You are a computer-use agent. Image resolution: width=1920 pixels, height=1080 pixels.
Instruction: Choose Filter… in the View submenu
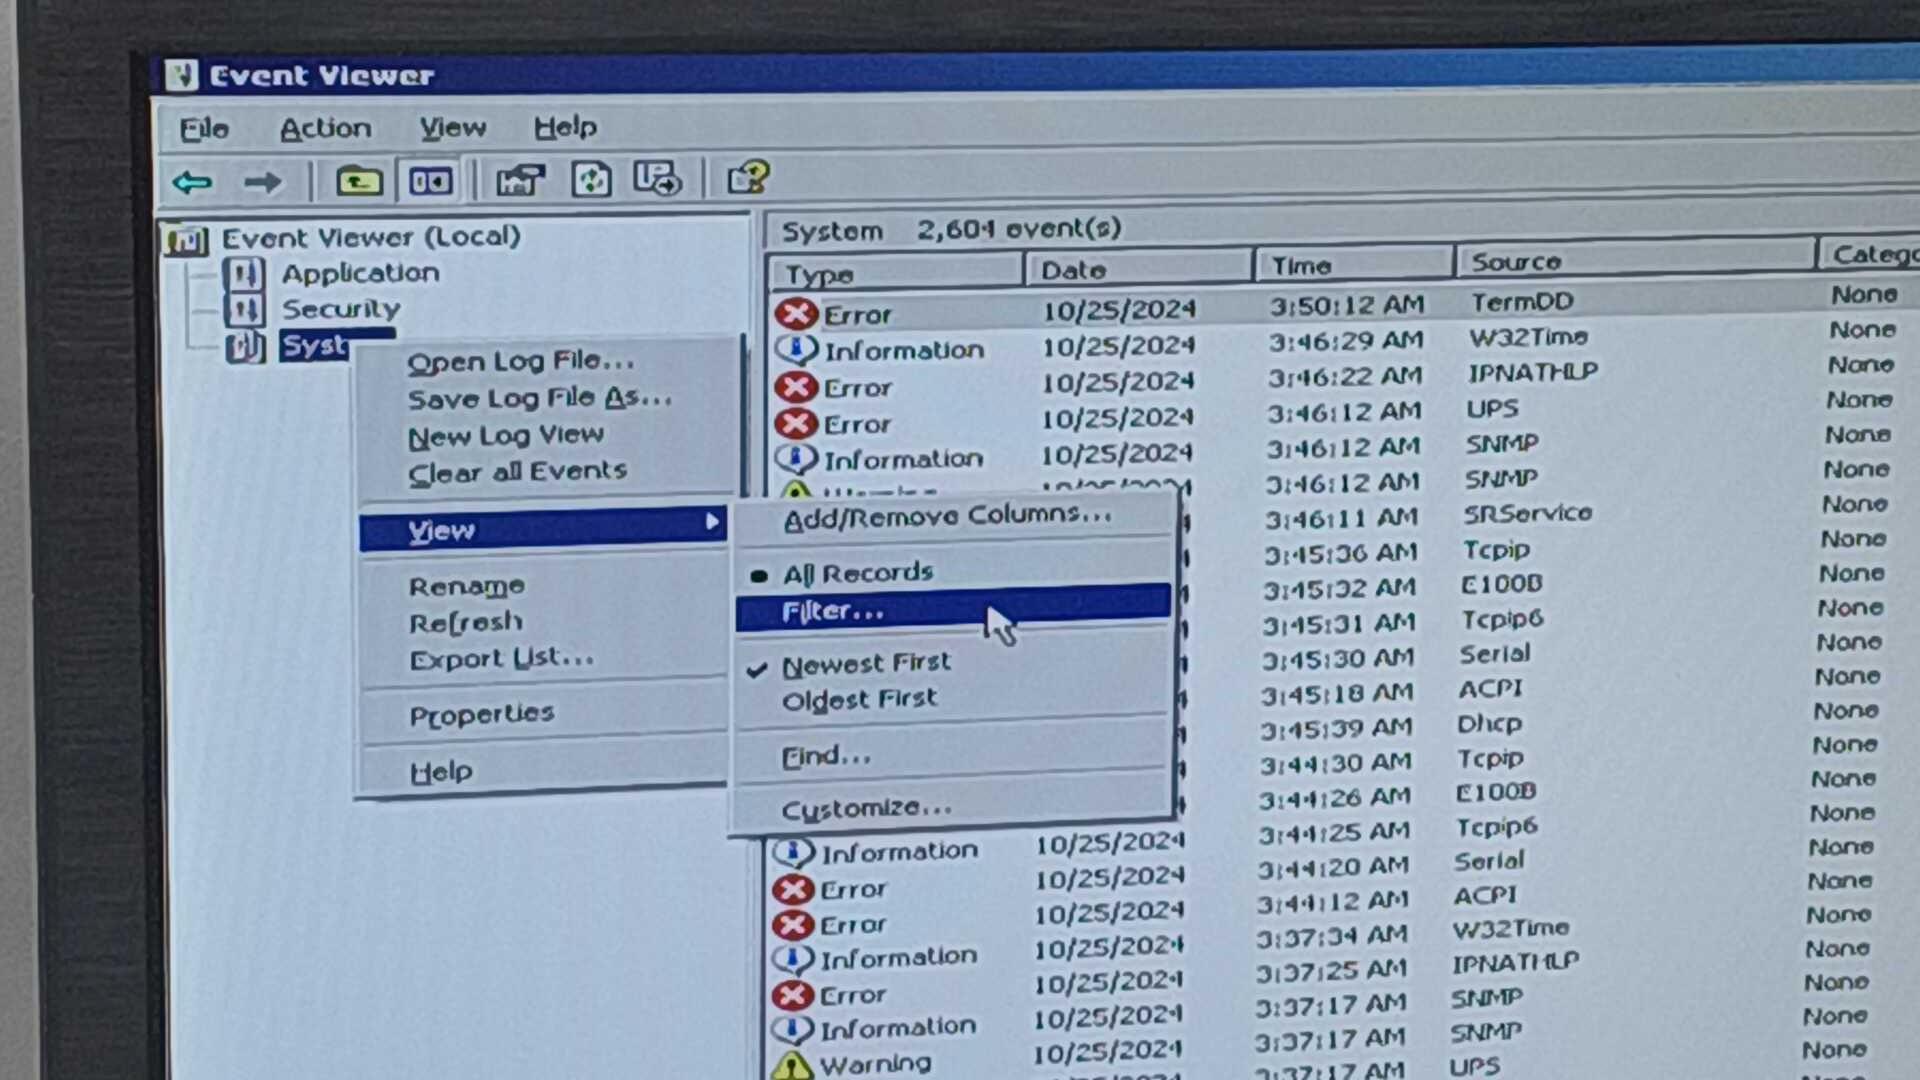[x=953, y=609]
